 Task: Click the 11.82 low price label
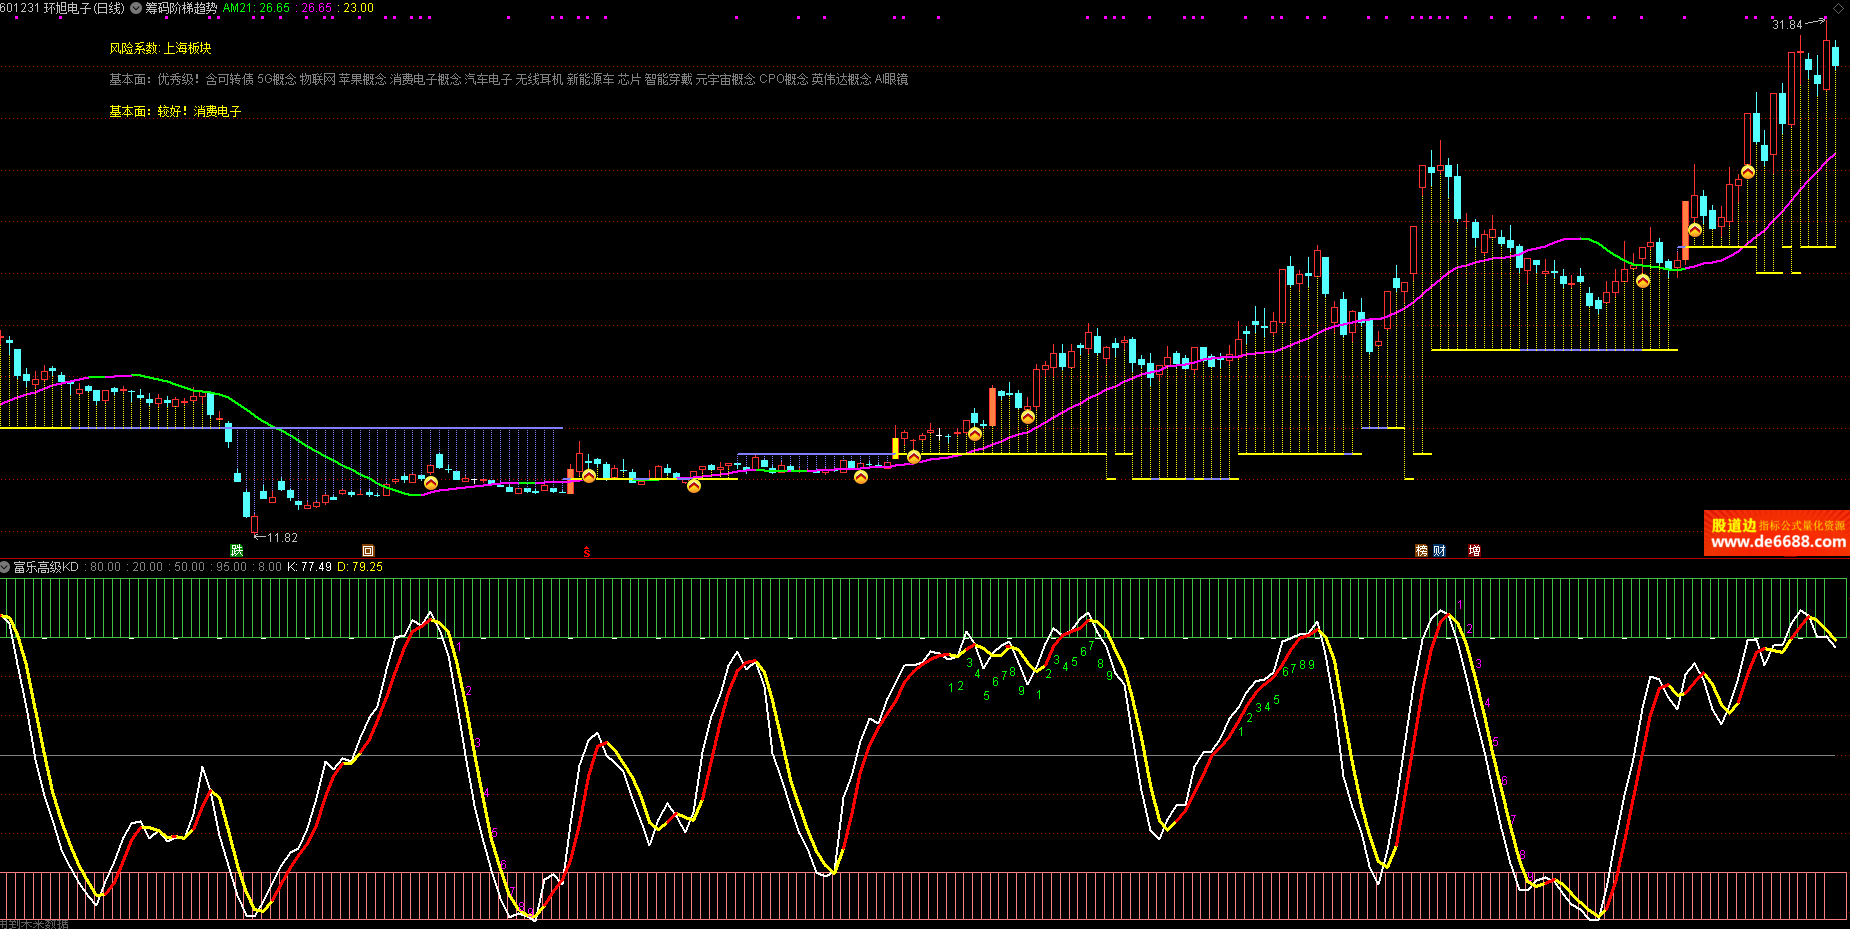pos(282,538)
